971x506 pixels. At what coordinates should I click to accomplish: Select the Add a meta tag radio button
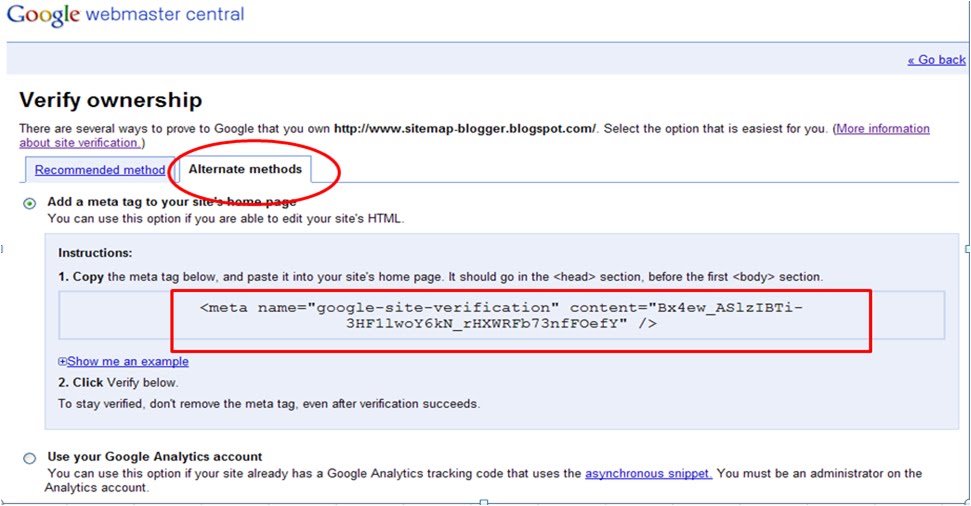29,204
